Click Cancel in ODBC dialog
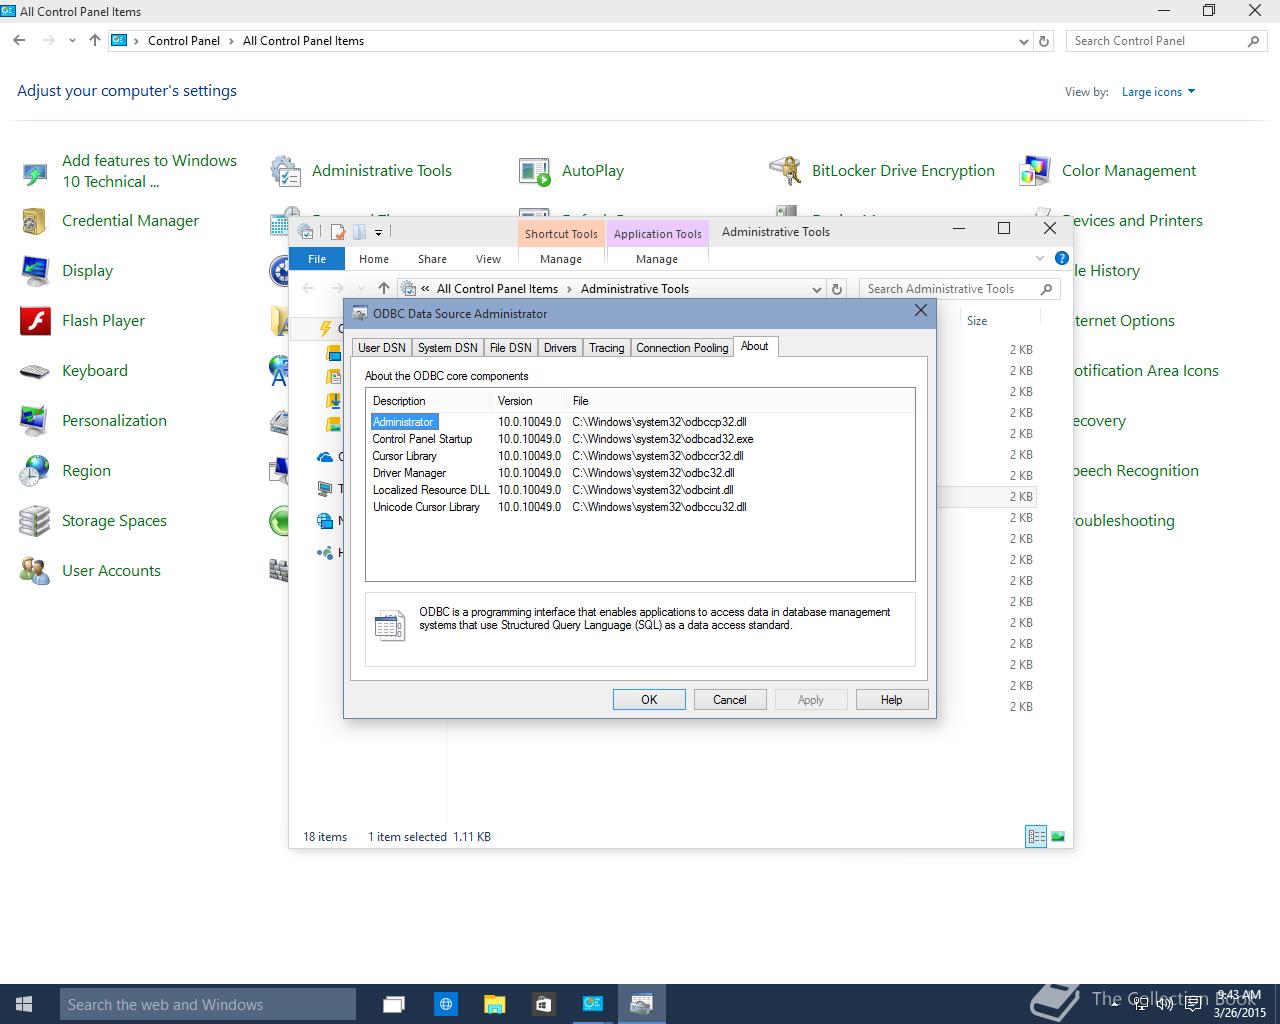The image size is (1280, 1024). (730, 700)
